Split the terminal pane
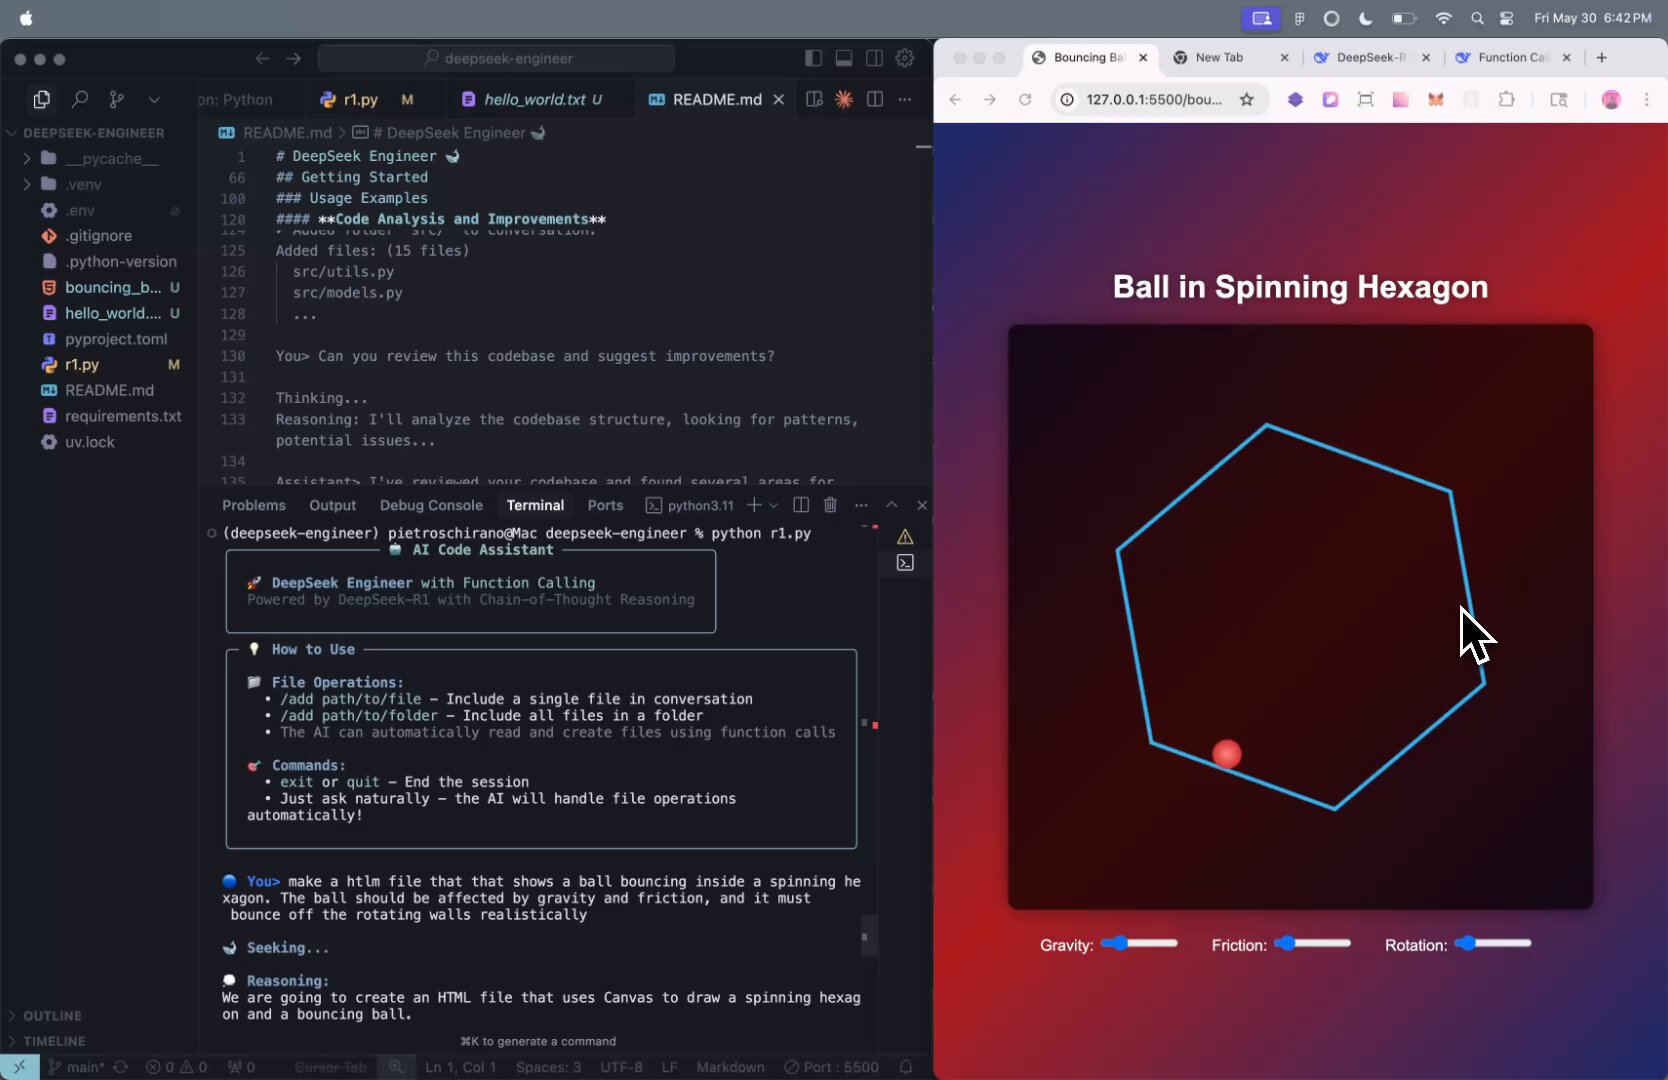 [801, 505]
